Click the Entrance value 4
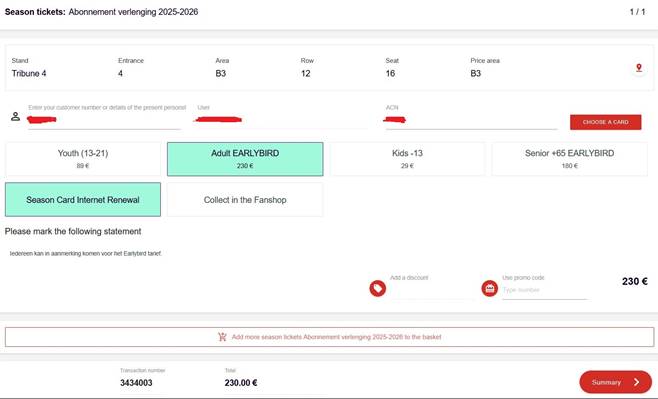Screen dimensions: 658x399 pos(120,73)
